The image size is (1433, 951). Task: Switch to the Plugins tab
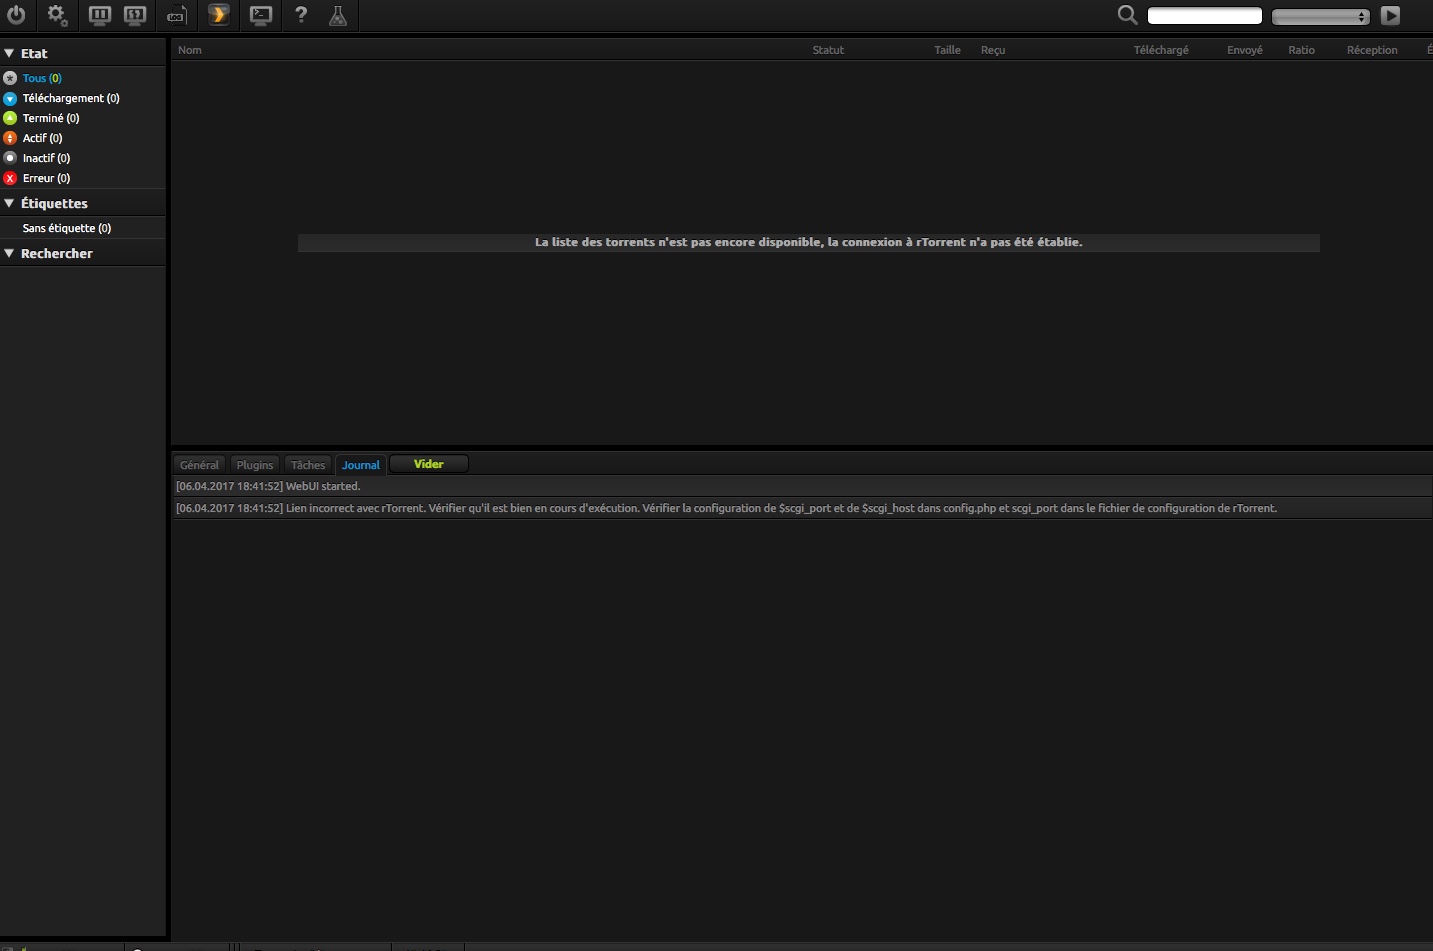point(254,465)
